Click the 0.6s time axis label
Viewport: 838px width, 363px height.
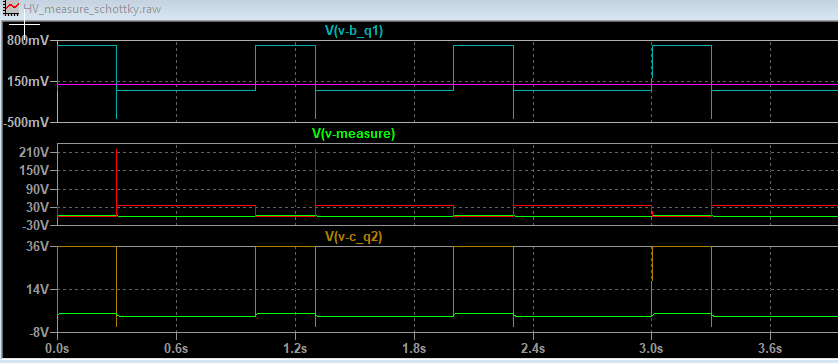click(x=176, y=349)
